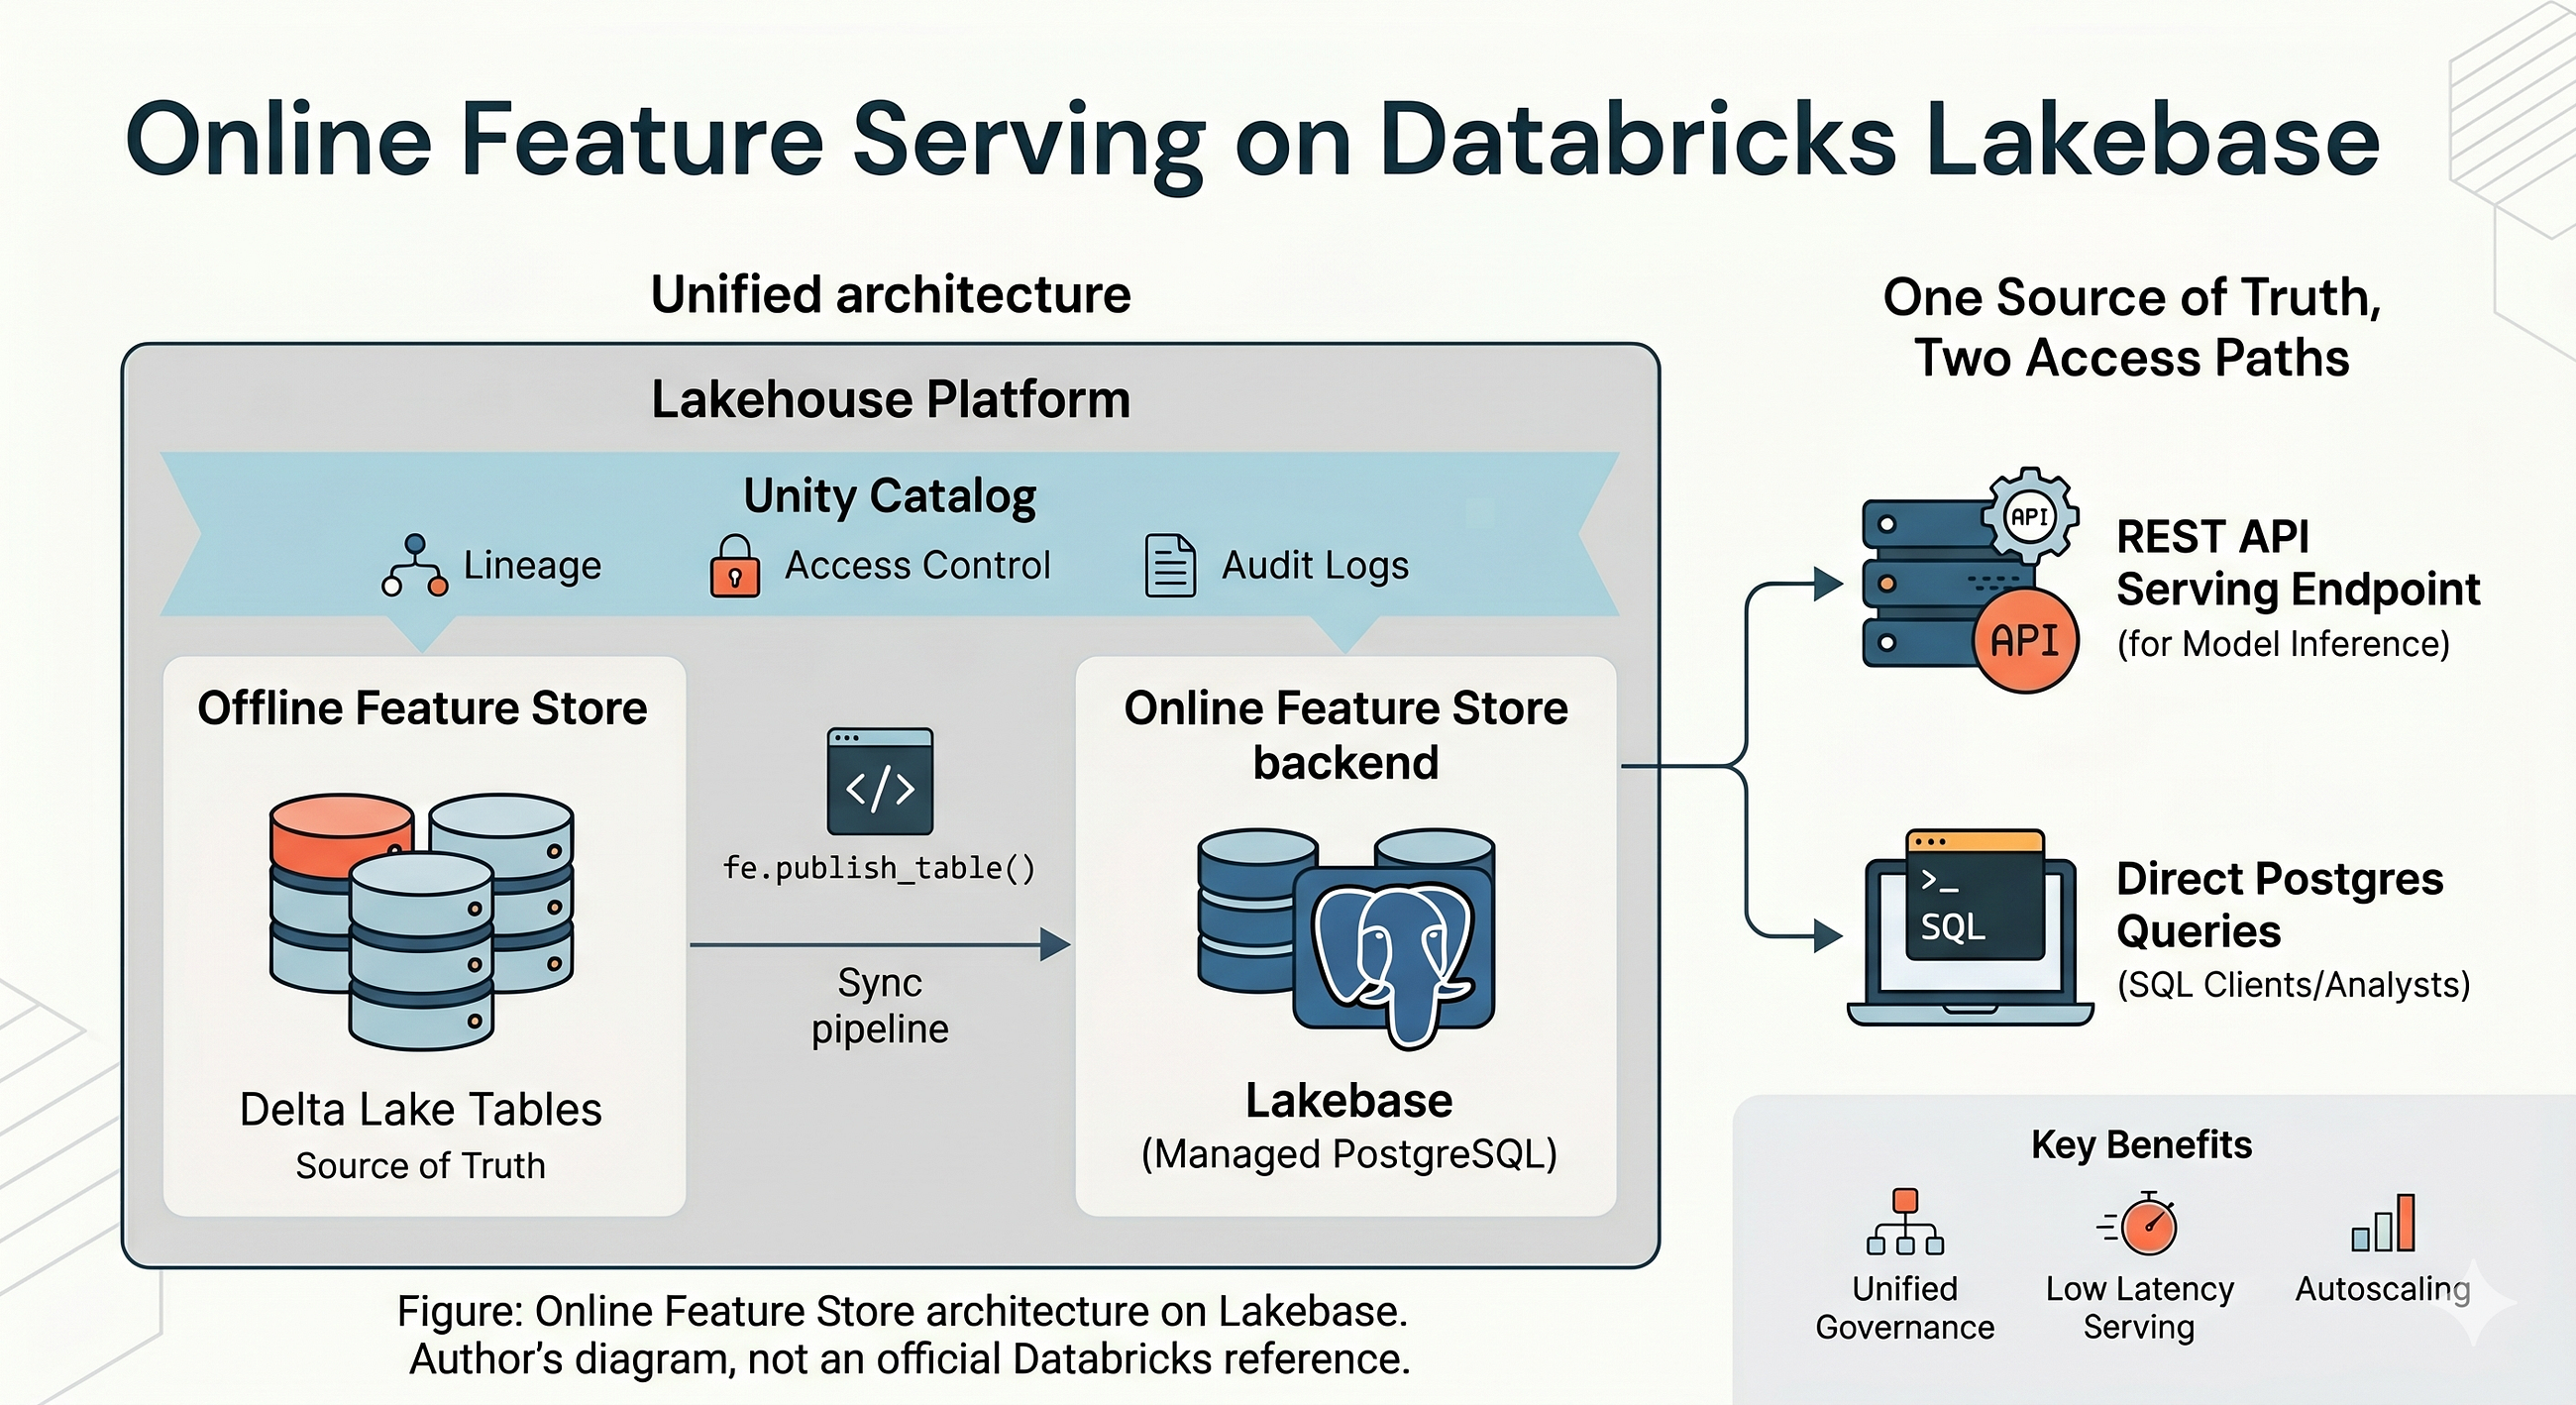Click the 'Lineage' label
Viewport: 2576px width, 1405px height.
click(532, 566)
